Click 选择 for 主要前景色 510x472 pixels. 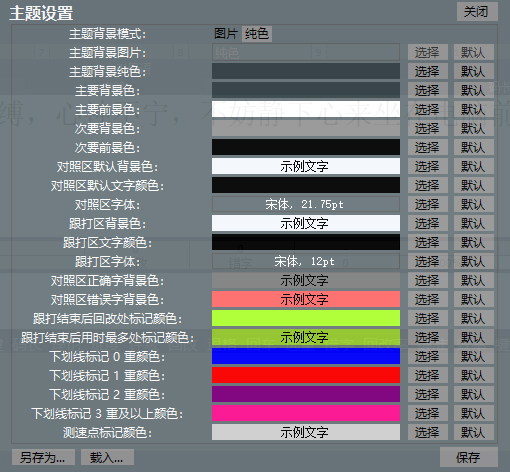(x=428, y=109)
